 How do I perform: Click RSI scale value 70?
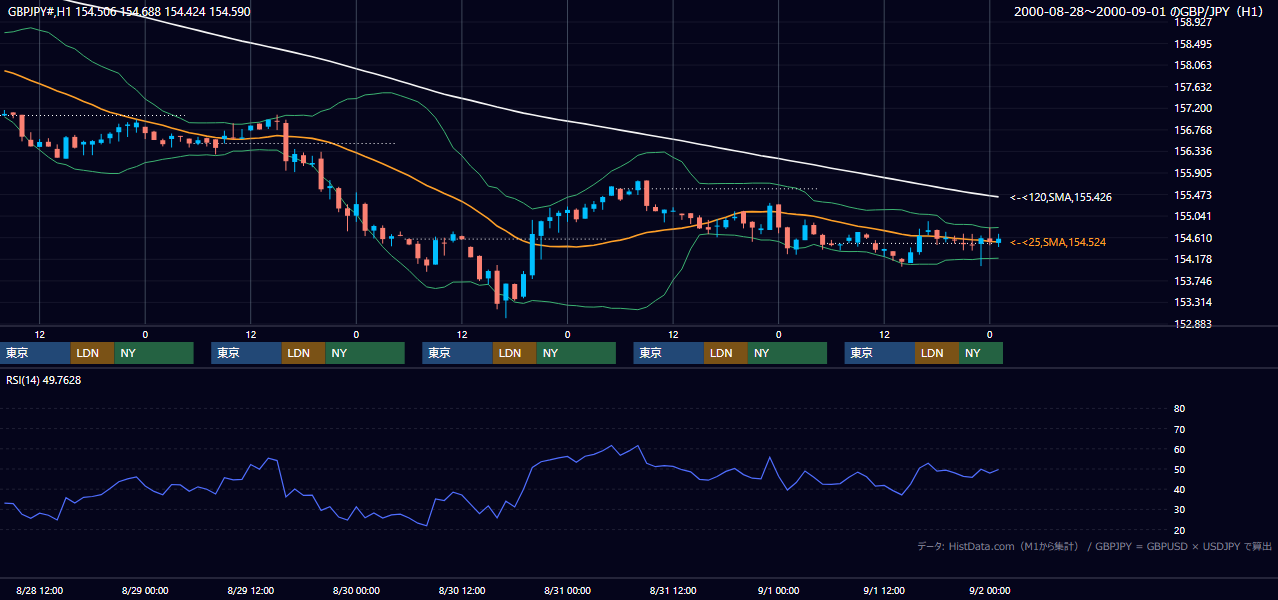1179,429
